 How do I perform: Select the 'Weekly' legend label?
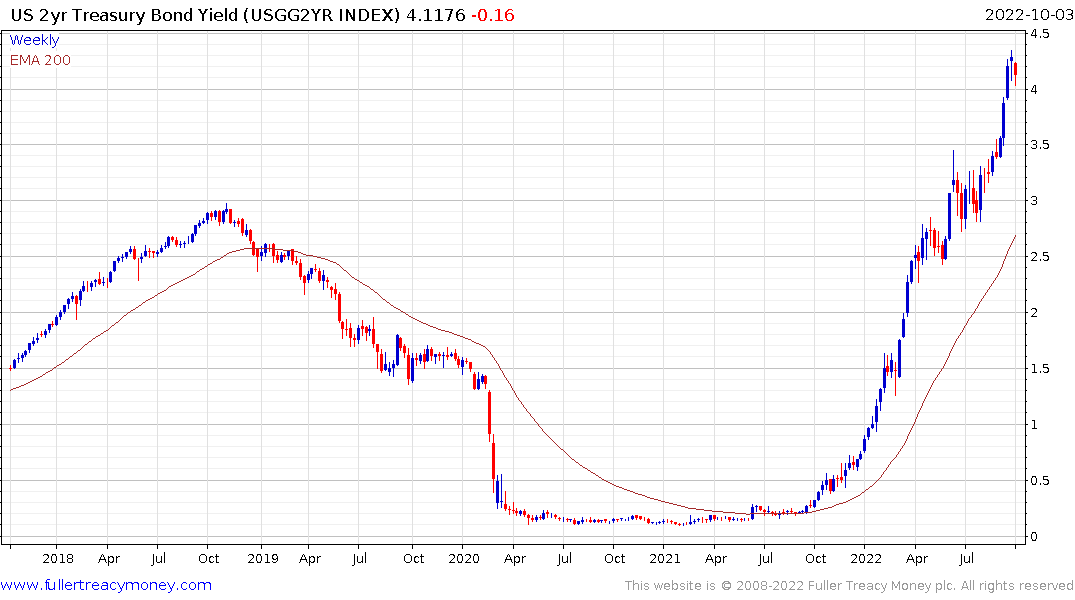click(34, 40)
